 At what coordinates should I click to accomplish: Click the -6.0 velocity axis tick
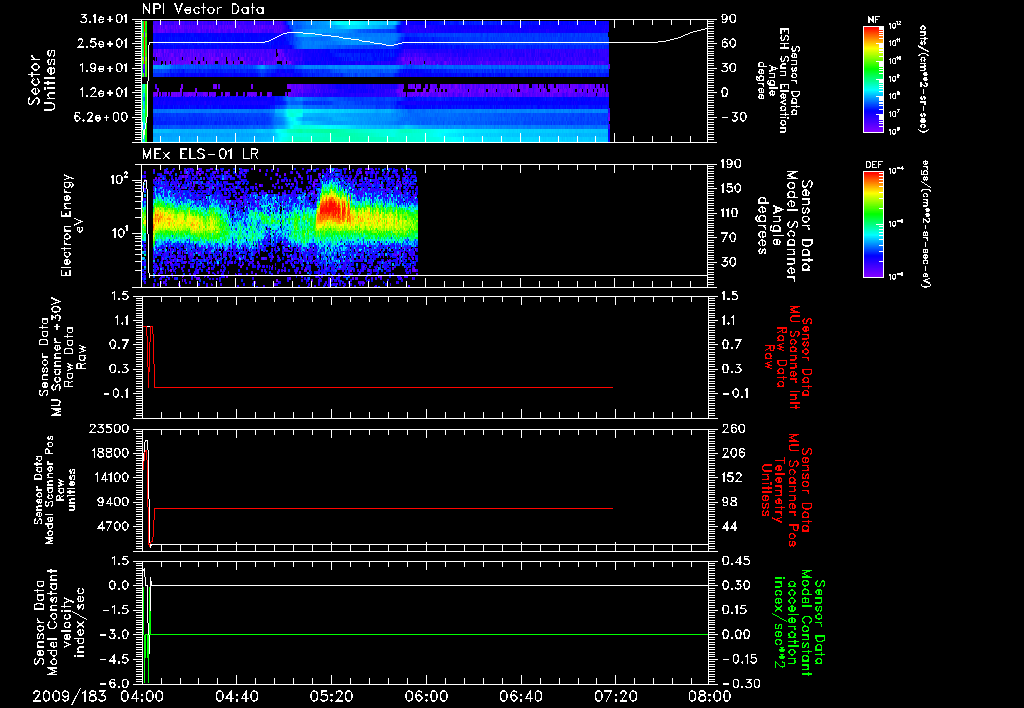coord(114,683)
